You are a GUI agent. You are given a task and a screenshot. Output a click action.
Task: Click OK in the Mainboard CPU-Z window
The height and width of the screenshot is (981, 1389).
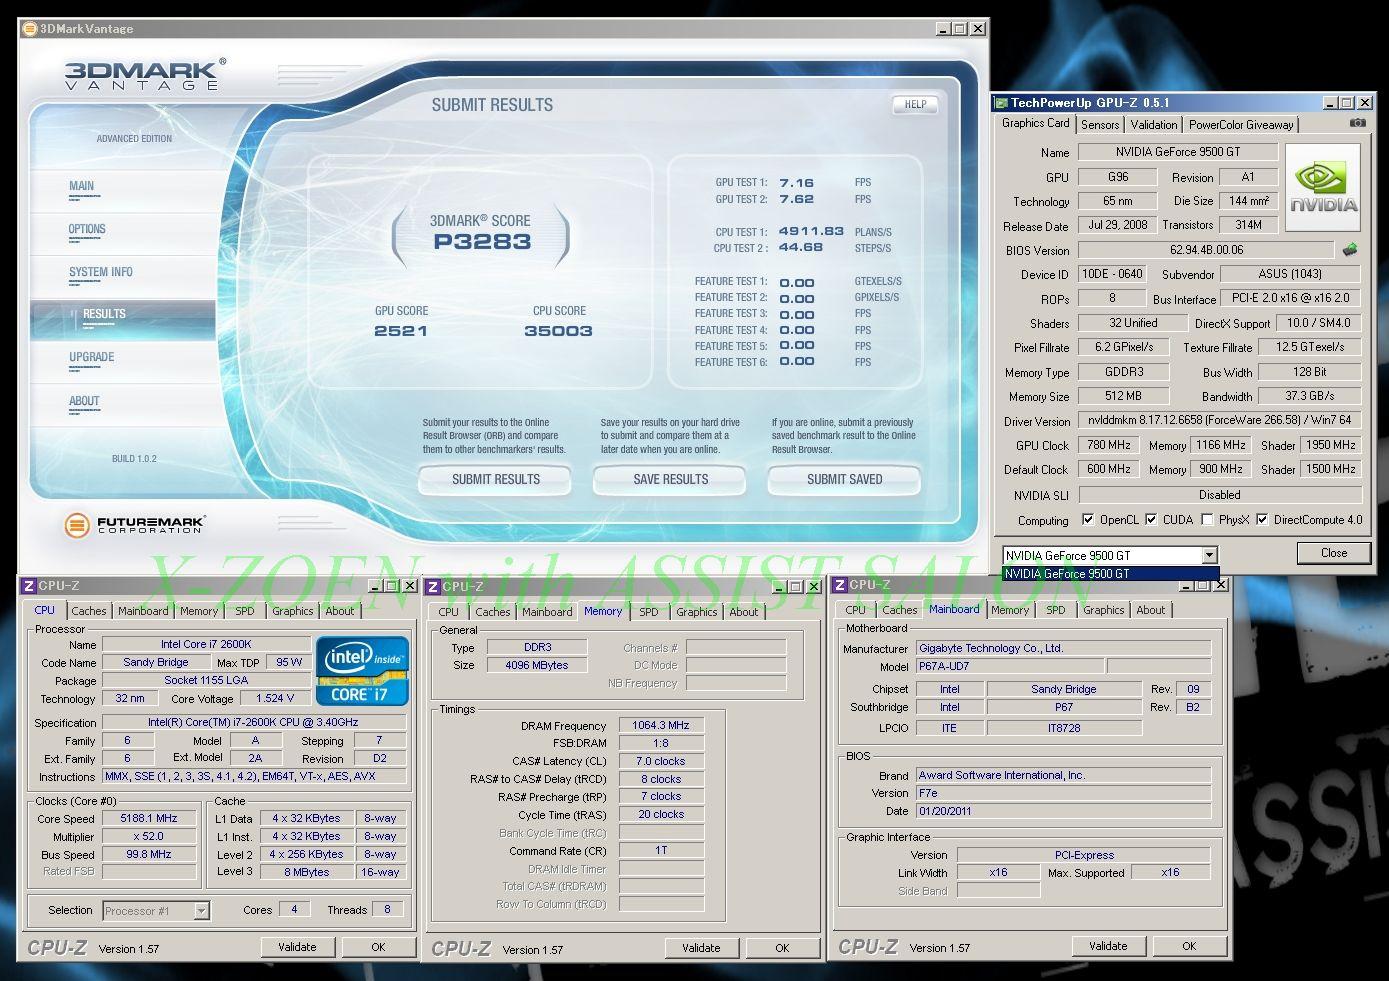[1189, 946]
